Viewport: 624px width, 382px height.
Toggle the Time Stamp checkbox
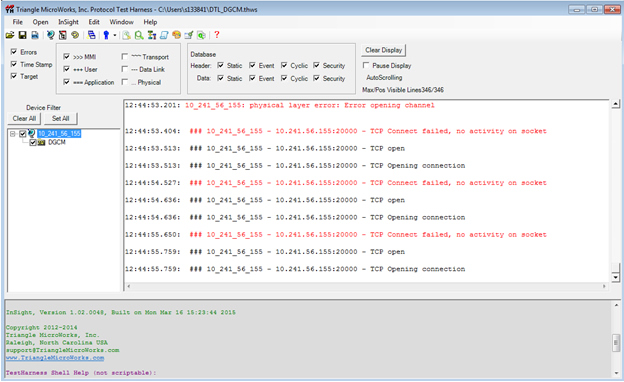point(14,64)
